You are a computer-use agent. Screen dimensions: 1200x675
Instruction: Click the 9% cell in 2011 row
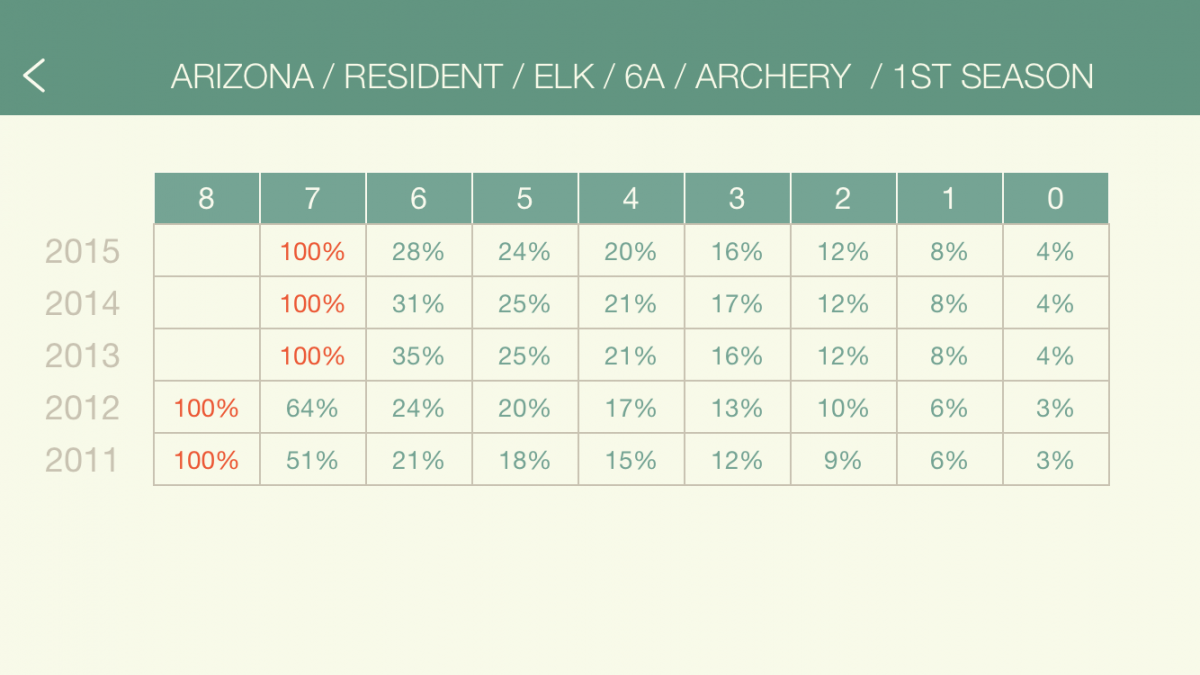point(843,460)
